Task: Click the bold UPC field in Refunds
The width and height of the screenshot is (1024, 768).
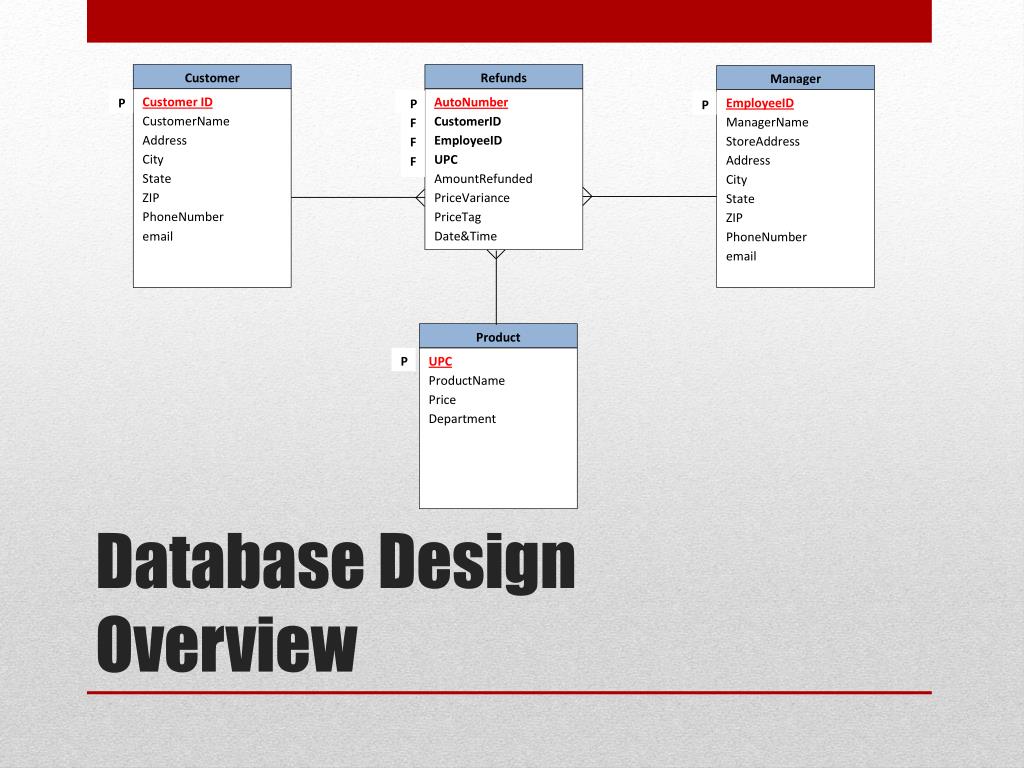Action: [446, 160]
